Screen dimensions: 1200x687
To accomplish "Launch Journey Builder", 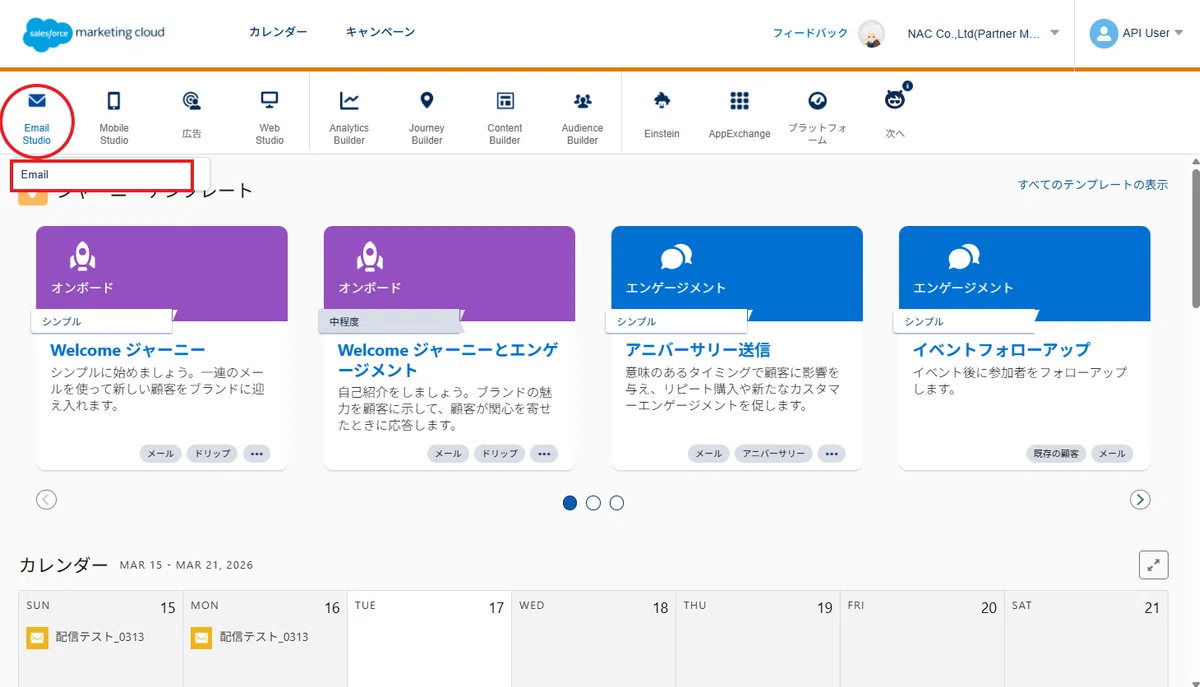I will (x=427, y=118).
